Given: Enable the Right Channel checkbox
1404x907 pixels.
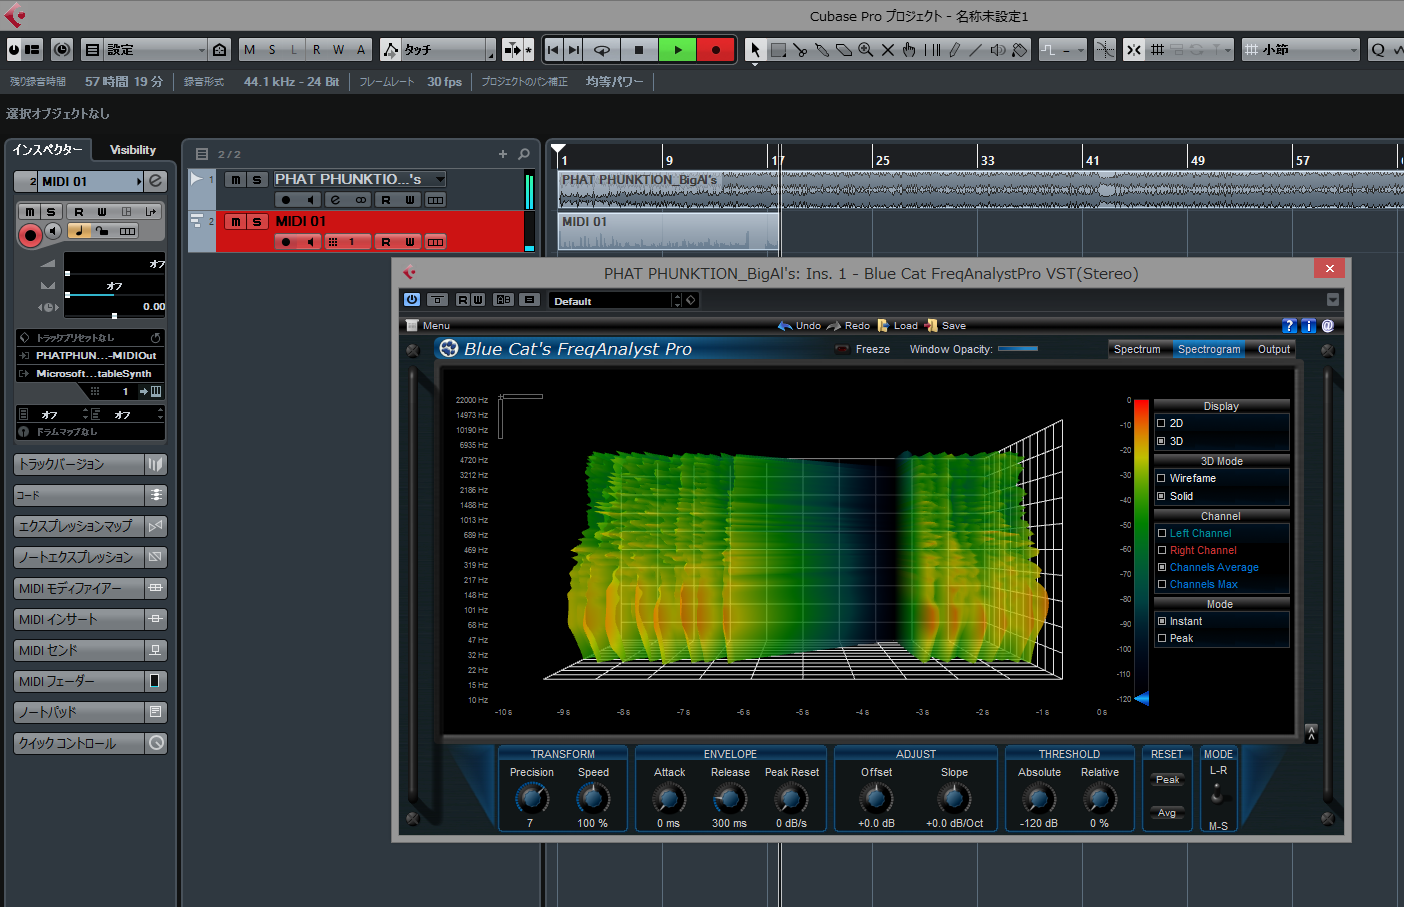Looking at the screenshot, I should pyautogui.click(x=1162, y=550).
